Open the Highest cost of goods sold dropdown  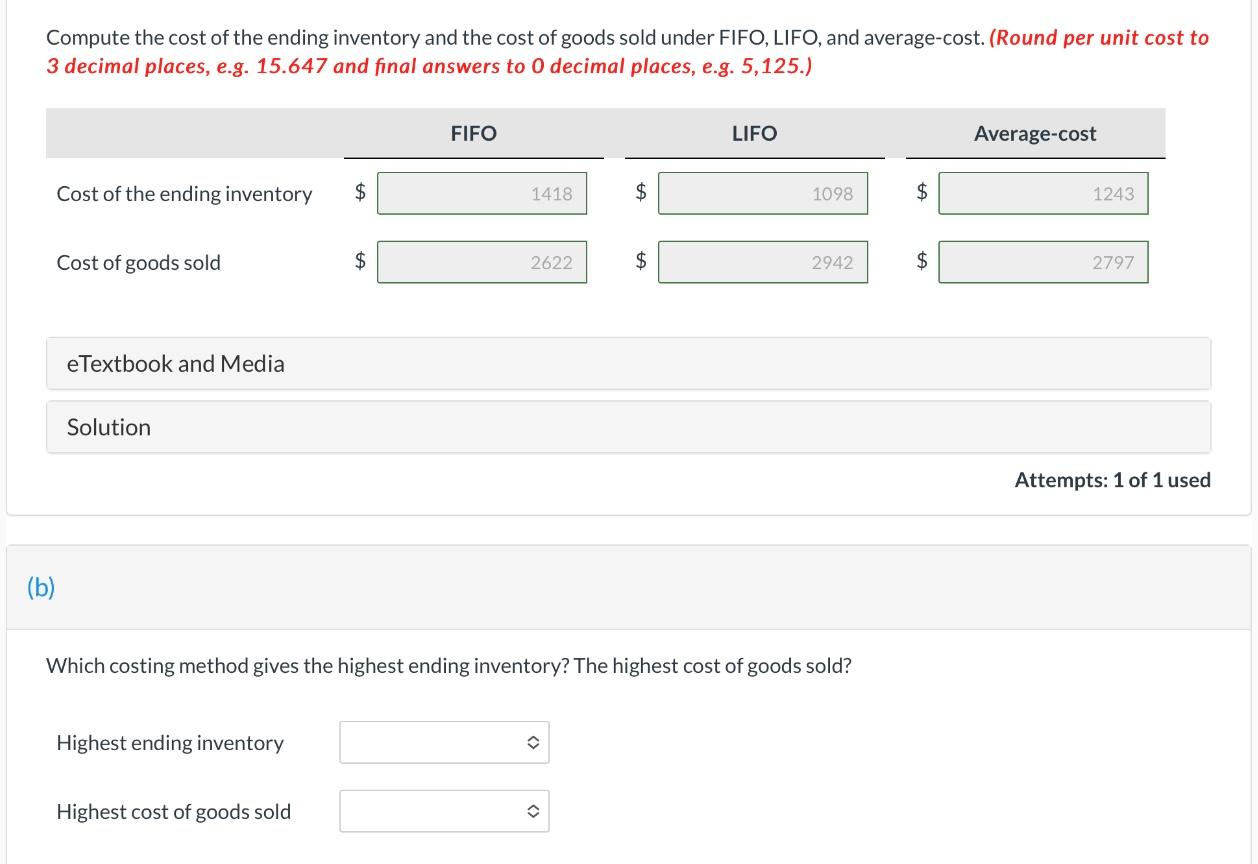[444, 811]
